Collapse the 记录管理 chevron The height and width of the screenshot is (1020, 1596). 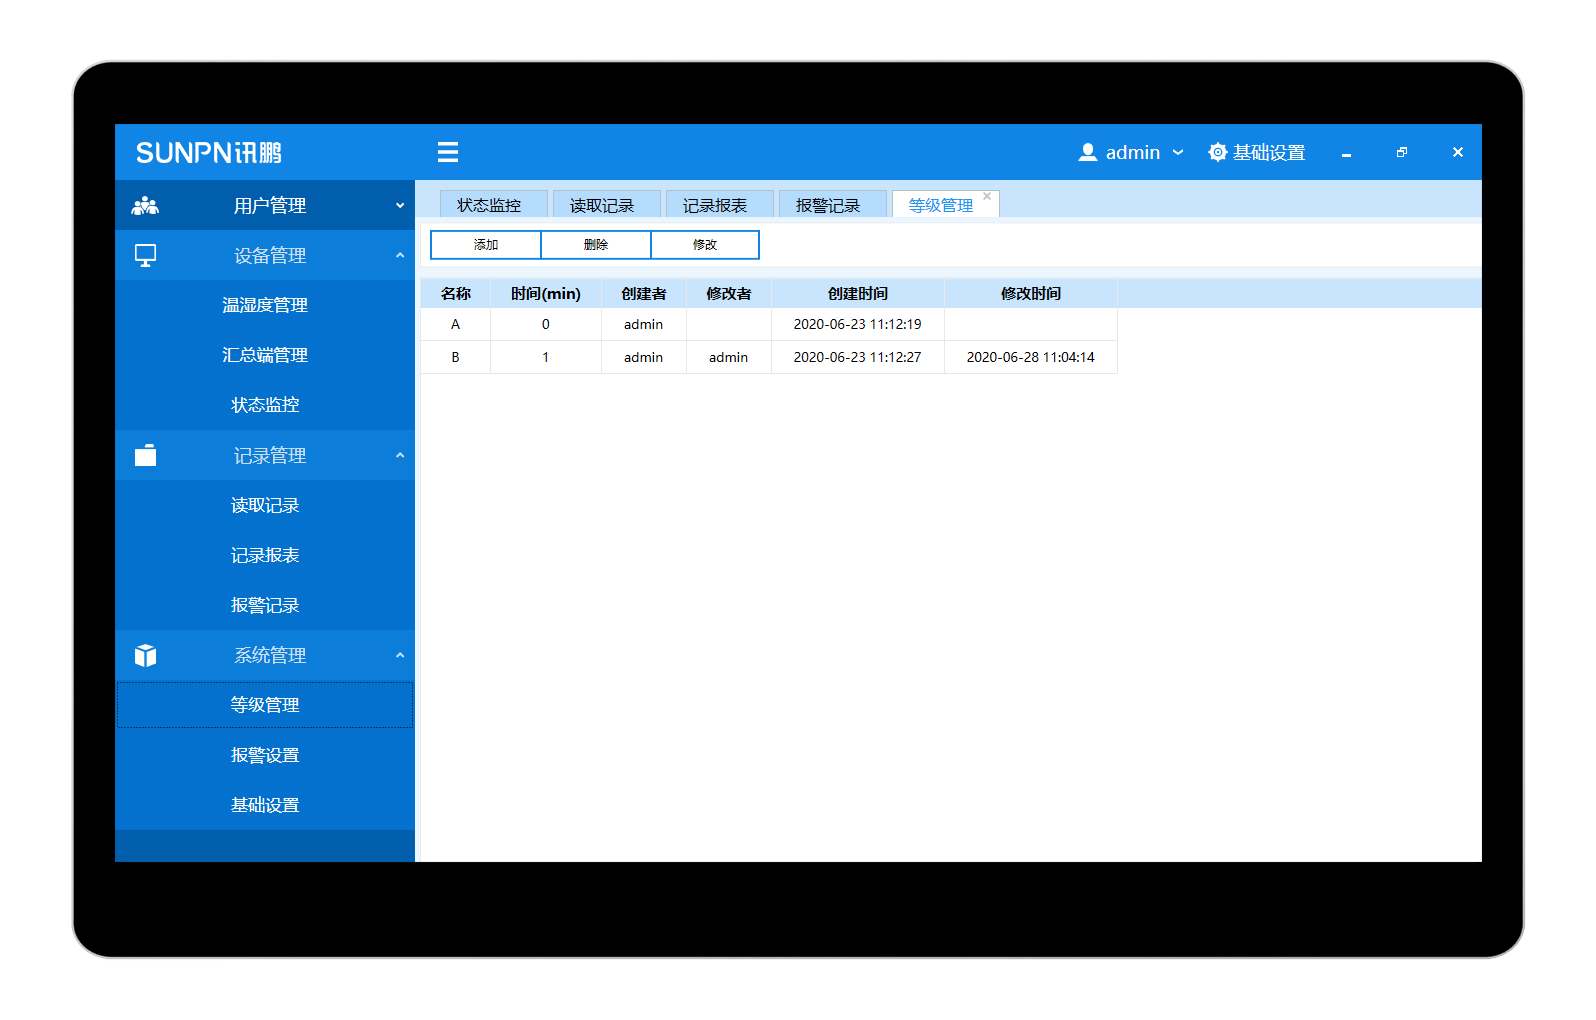pyautogui.click(x=400, y=456)
